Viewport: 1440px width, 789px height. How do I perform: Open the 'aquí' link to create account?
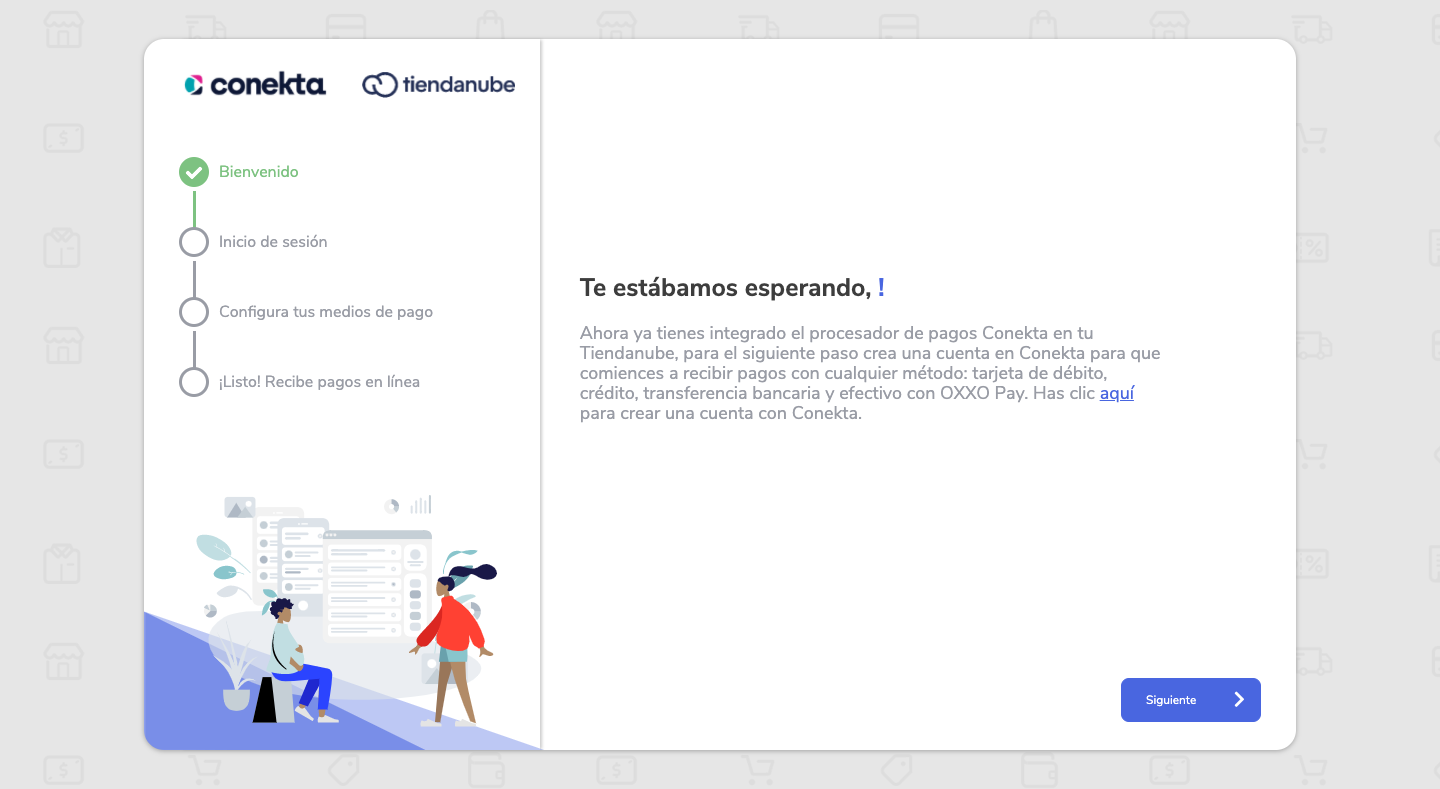[x=1117, y=393]
